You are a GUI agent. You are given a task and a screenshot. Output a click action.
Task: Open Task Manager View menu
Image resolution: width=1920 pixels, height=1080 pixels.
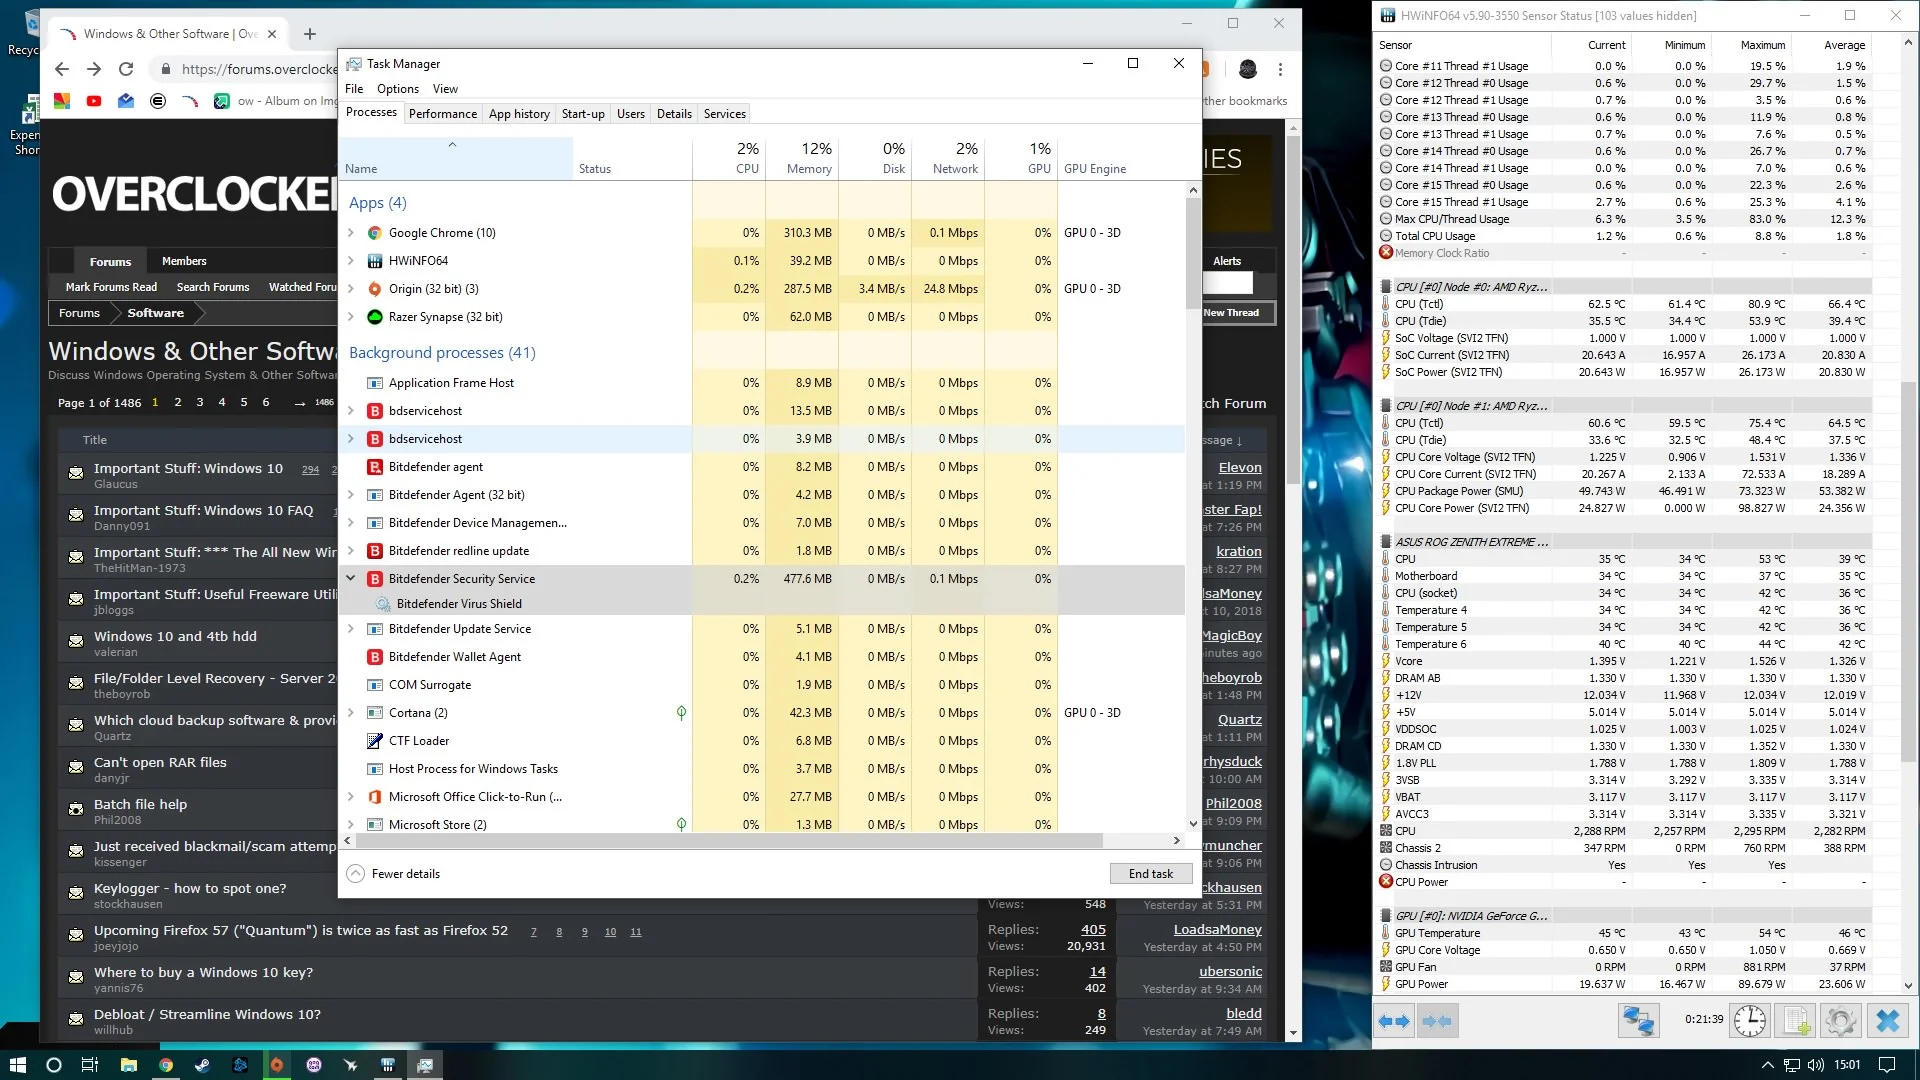(445, 89)
